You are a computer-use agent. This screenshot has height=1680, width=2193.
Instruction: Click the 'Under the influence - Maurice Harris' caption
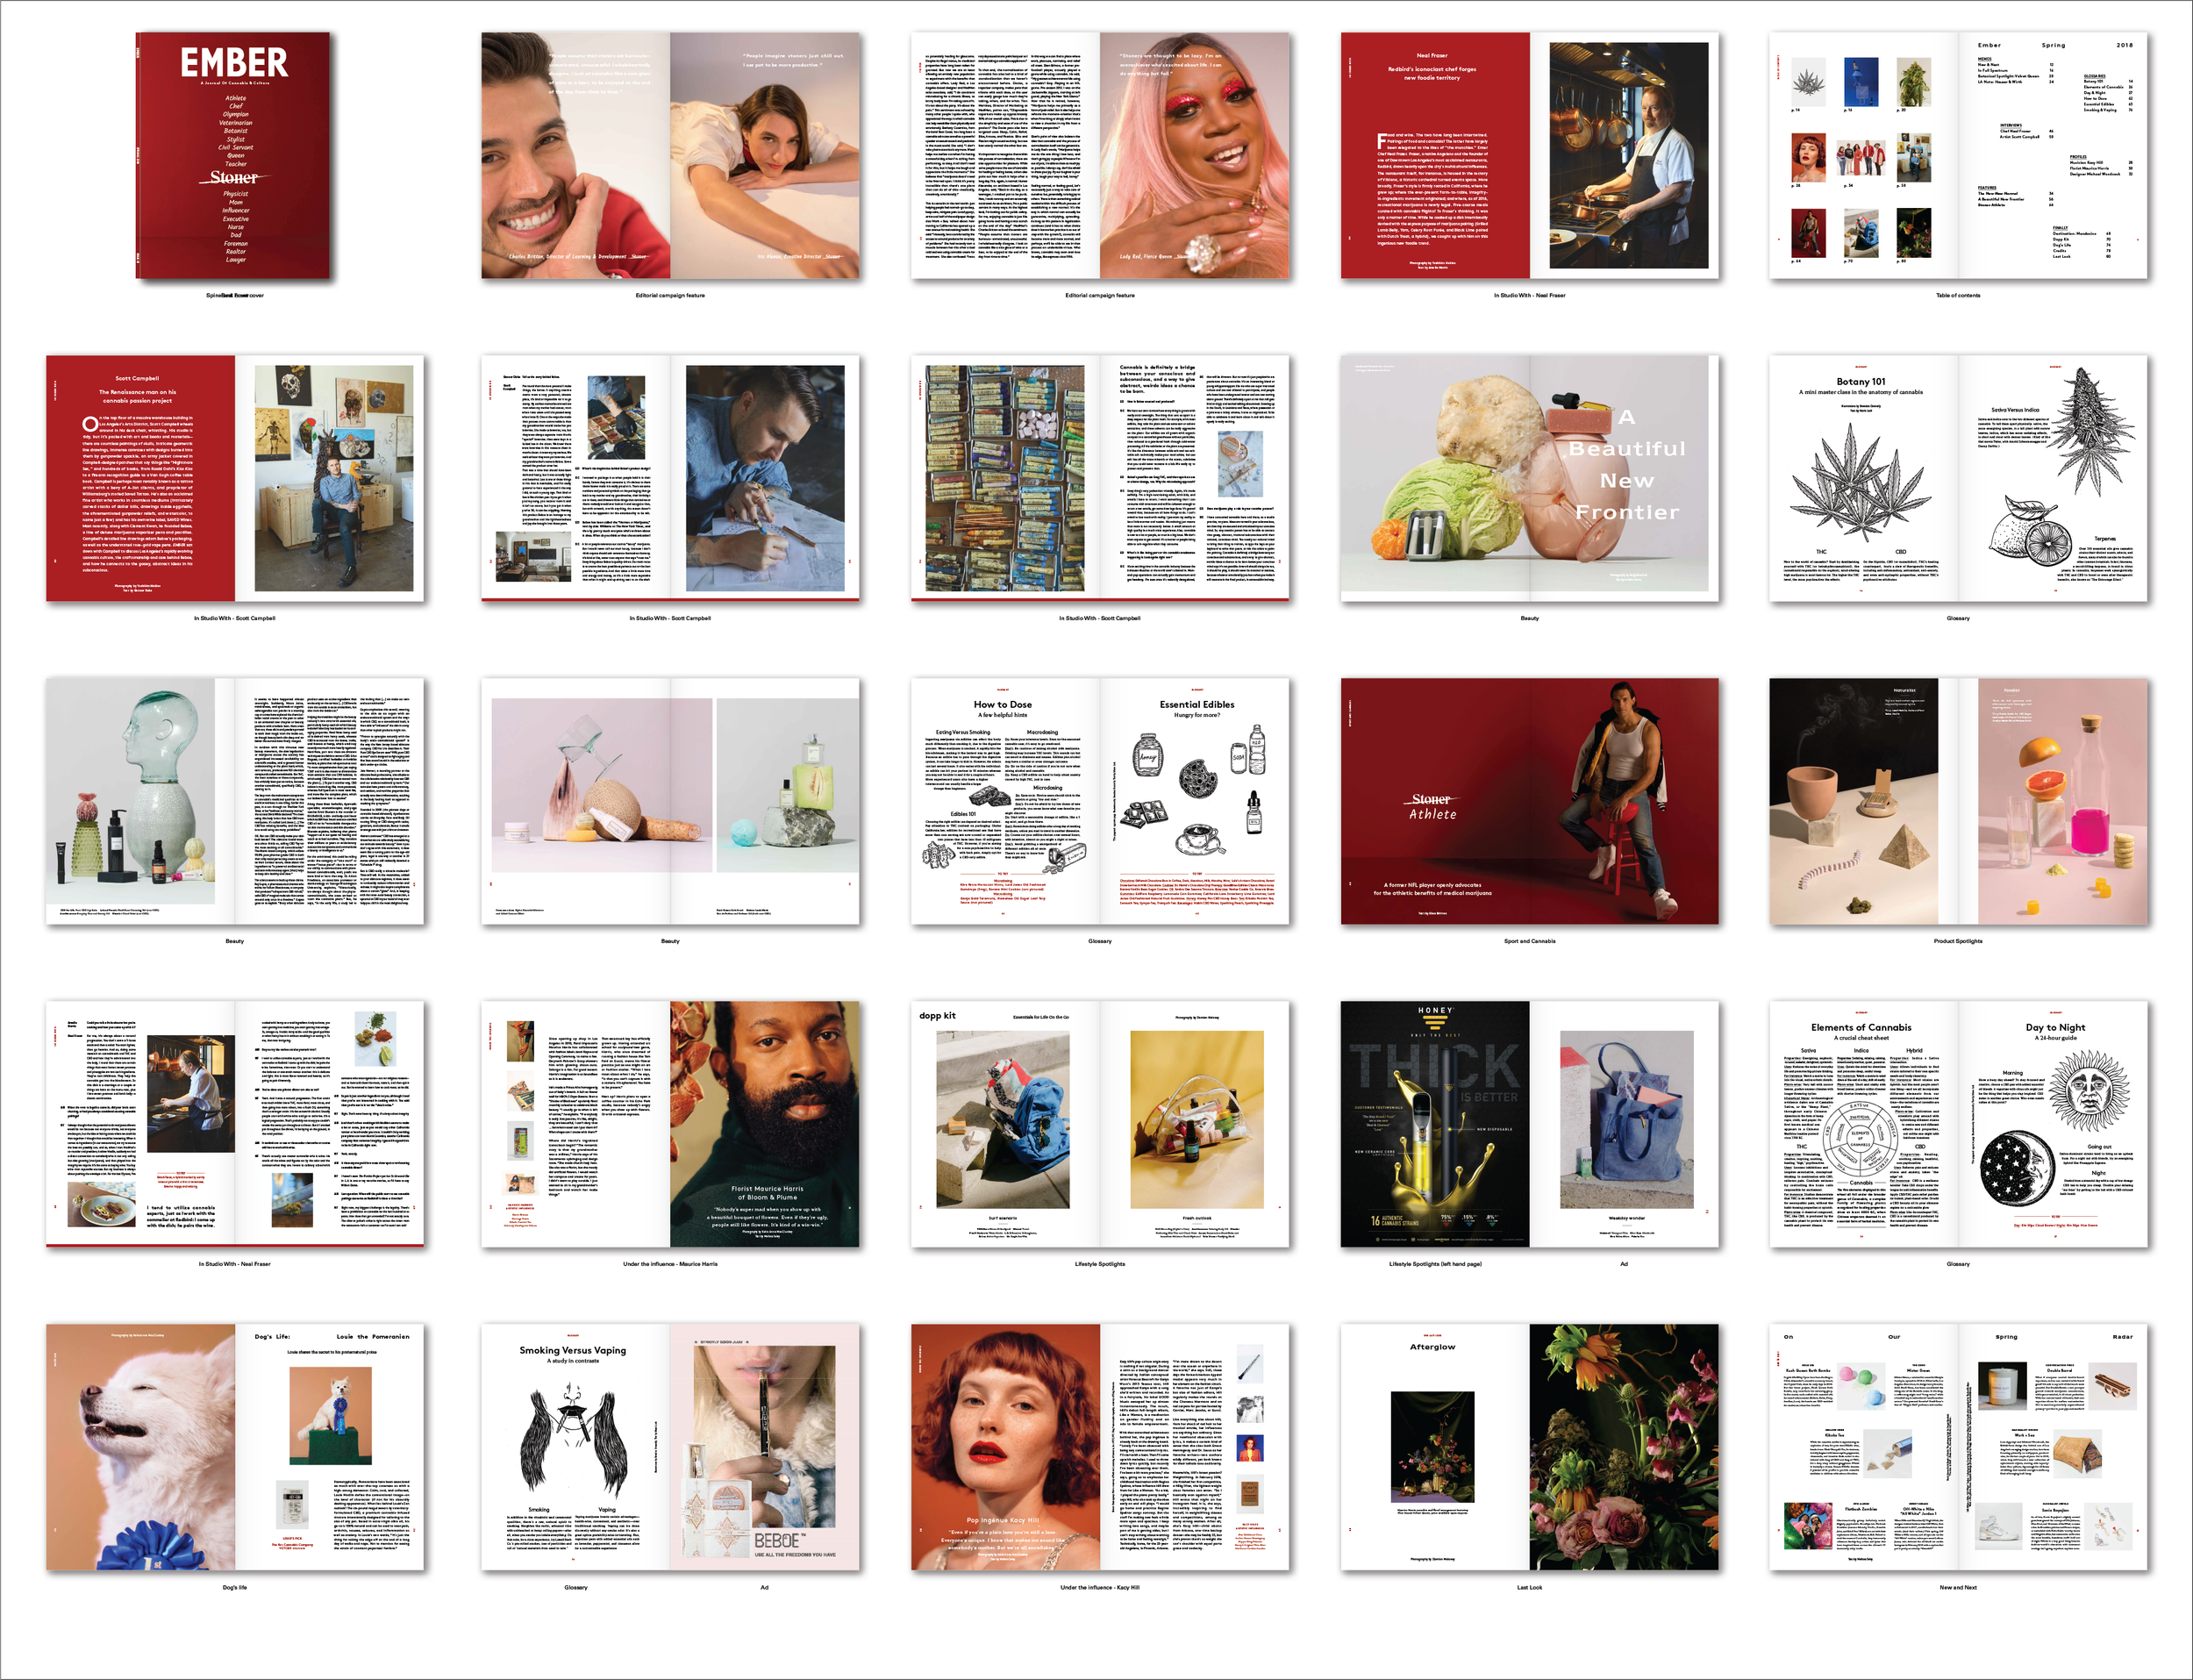pyautogui.click(x=670, y=1264)
